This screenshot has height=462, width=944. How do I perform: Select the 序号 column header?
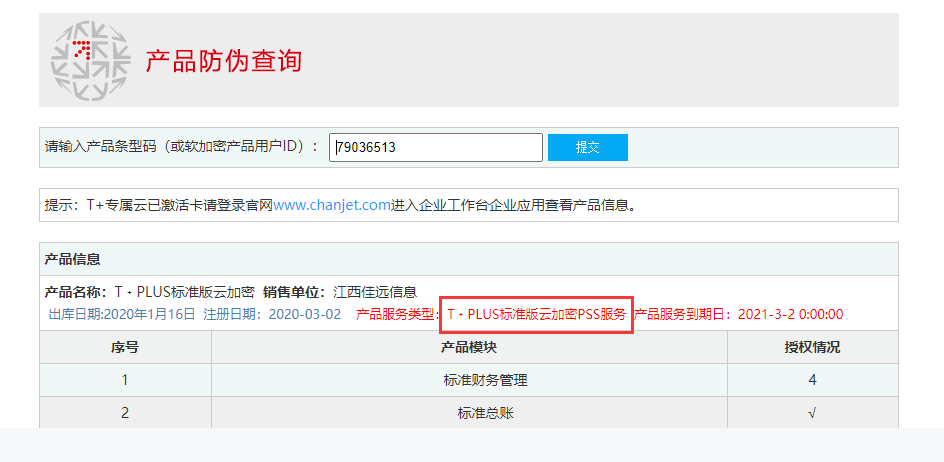125,348
